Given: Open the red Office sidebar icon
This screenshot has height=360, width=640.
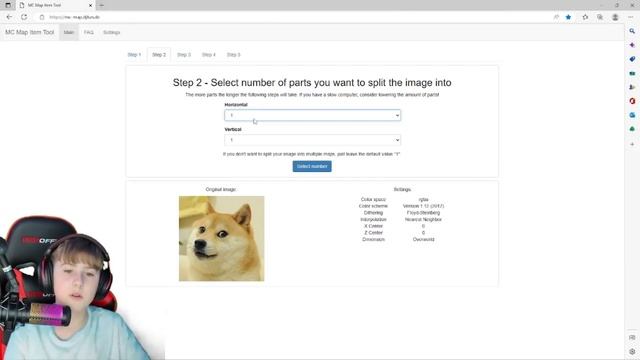Looking at the screenshot, I should (x=632, y=101).
